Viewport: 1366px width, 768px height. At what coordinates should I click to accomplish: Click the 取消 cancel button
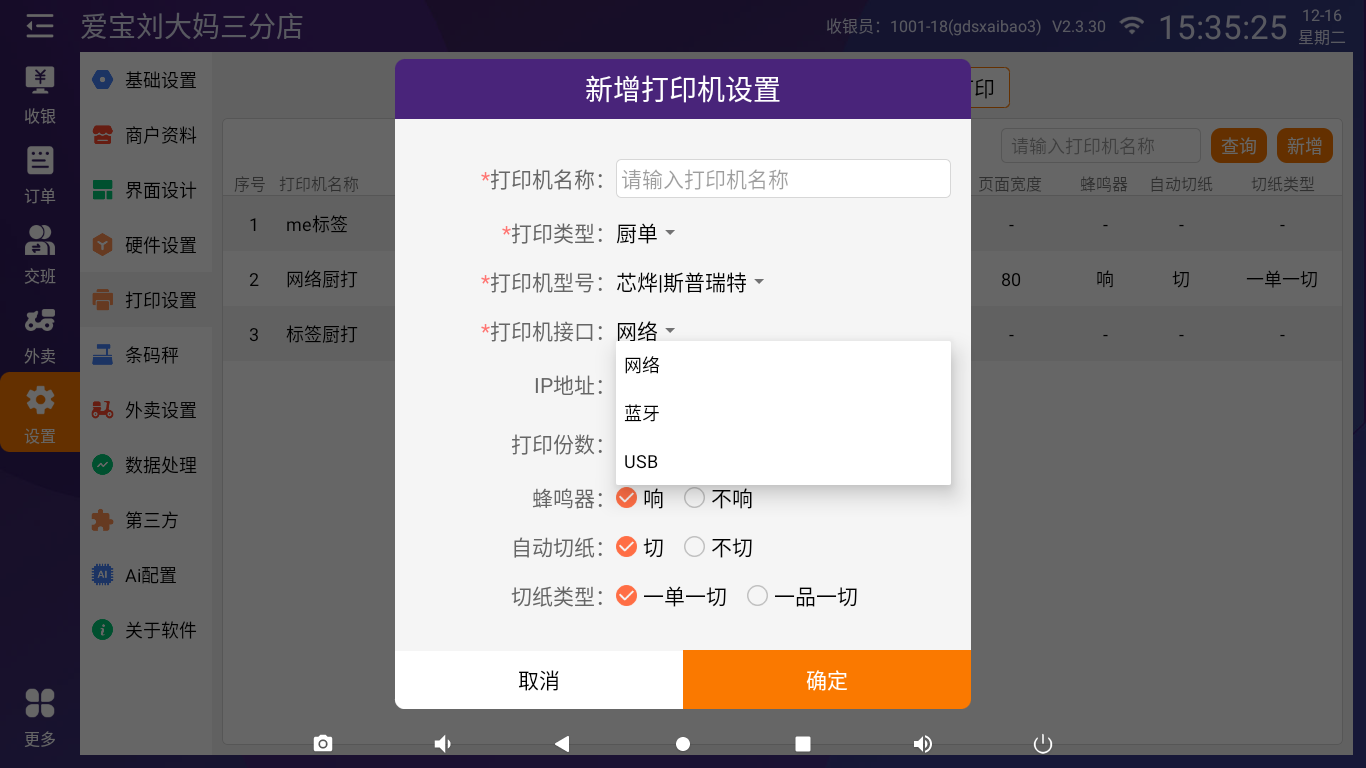click(538, 680)
